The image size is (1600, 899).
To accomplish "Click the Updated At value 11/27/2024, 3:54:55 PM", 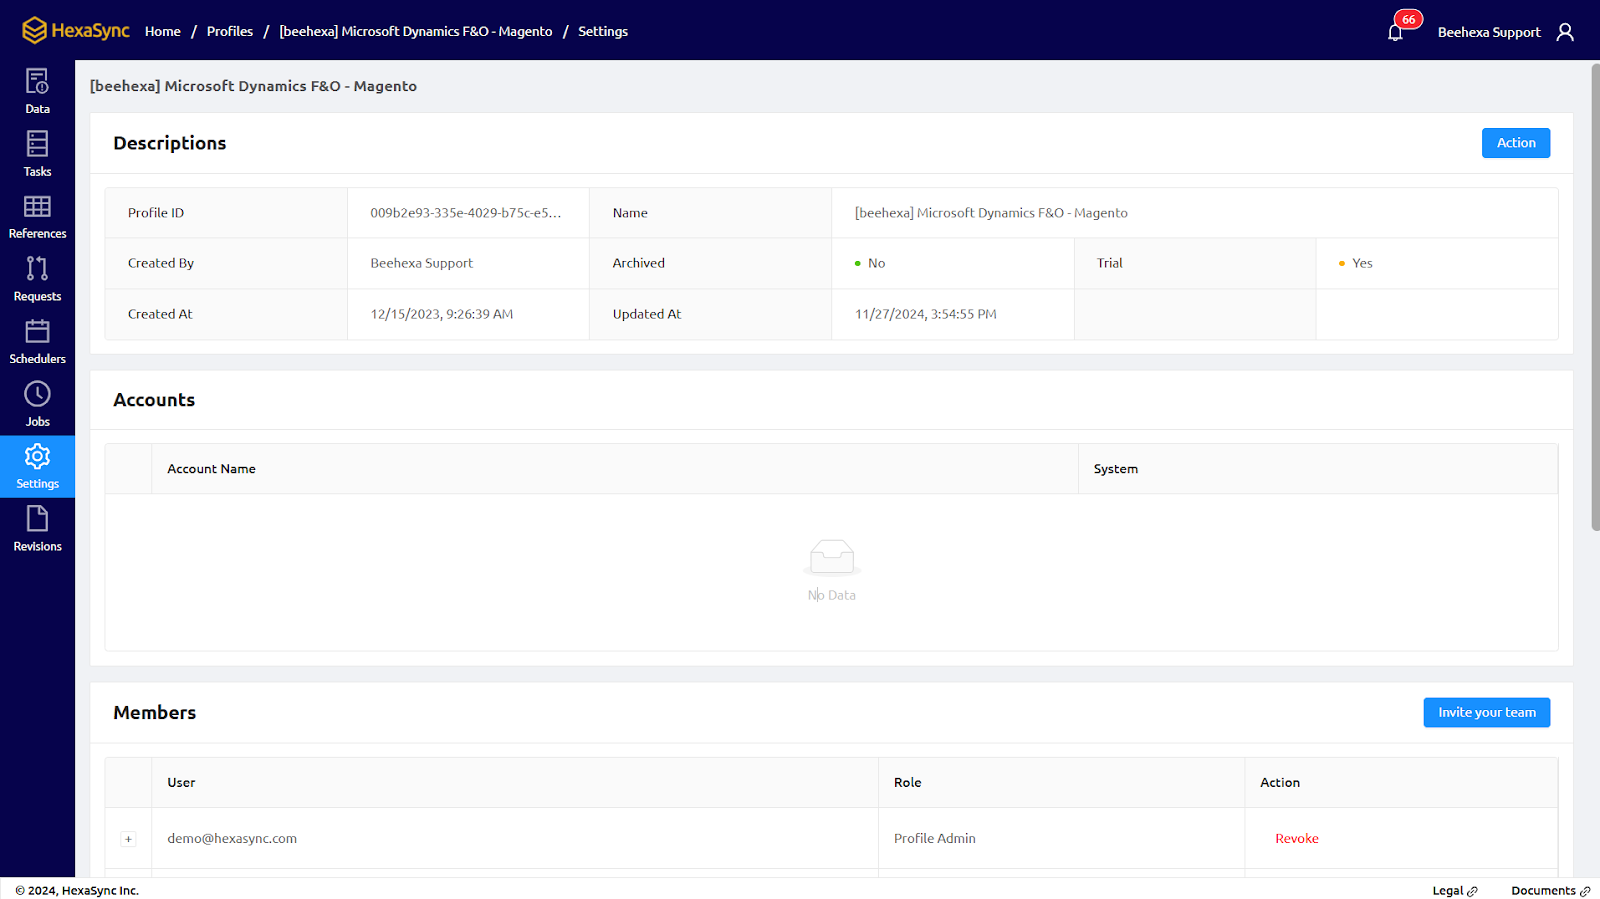I will [926, 314].
